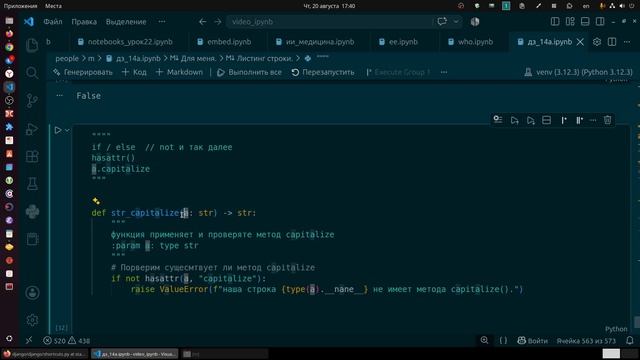Open errors and warnings counter in status bar
Screen dimensions: 640x360
click(x=67, y=340)
